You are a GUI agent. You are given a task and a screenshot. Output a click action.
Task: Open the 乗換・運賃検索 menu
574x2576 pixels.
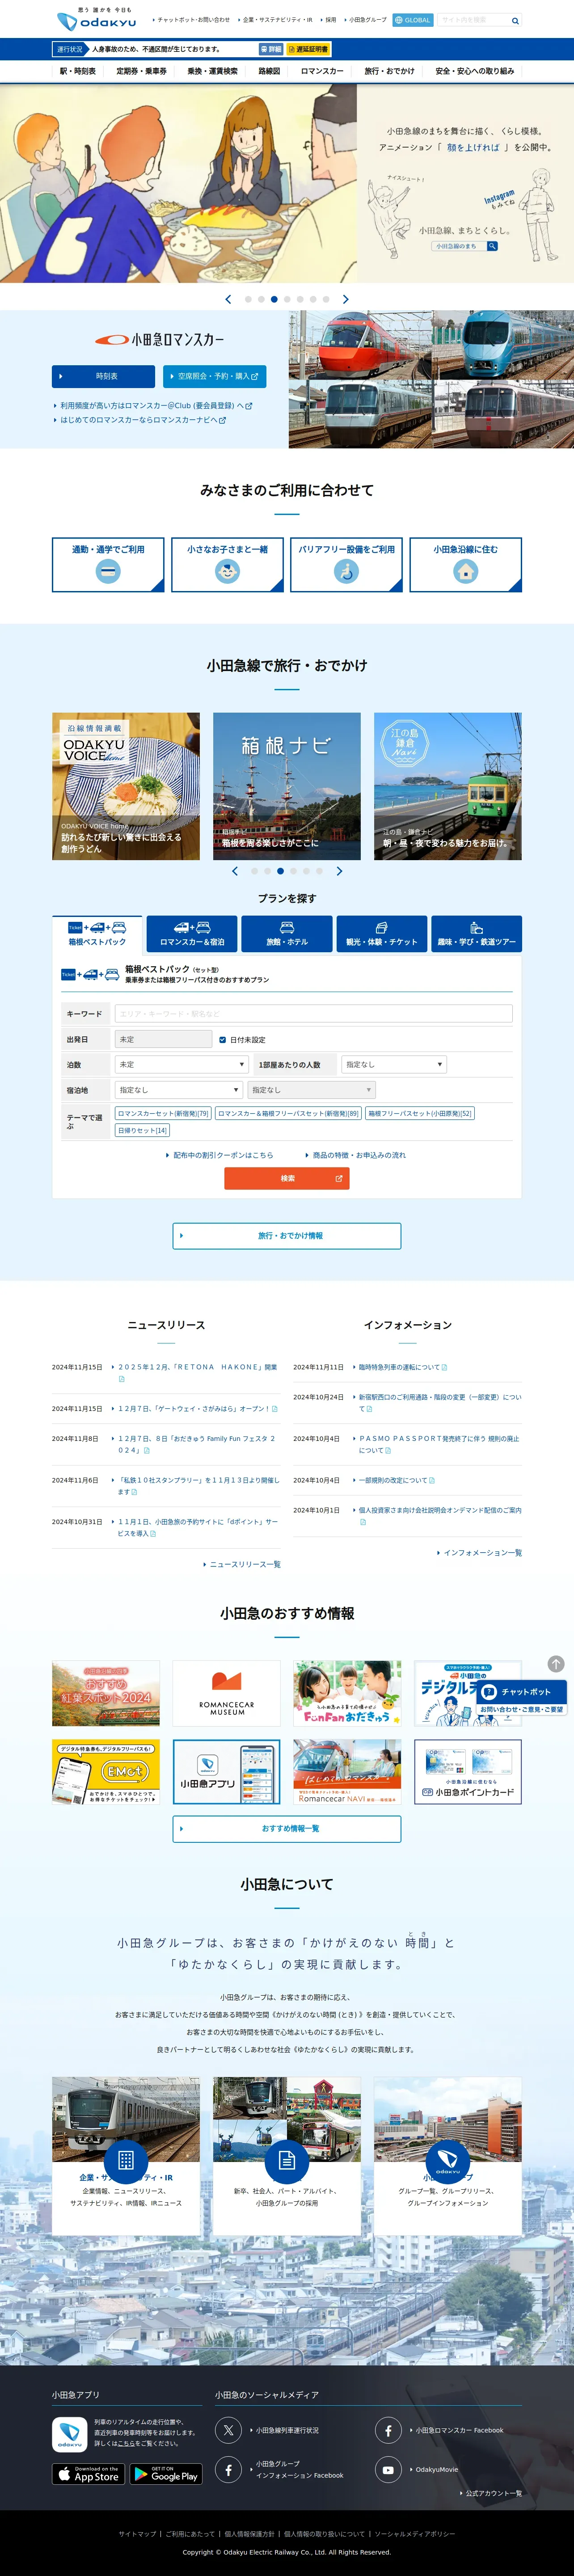pyautogui.click(x=213, y=71)
